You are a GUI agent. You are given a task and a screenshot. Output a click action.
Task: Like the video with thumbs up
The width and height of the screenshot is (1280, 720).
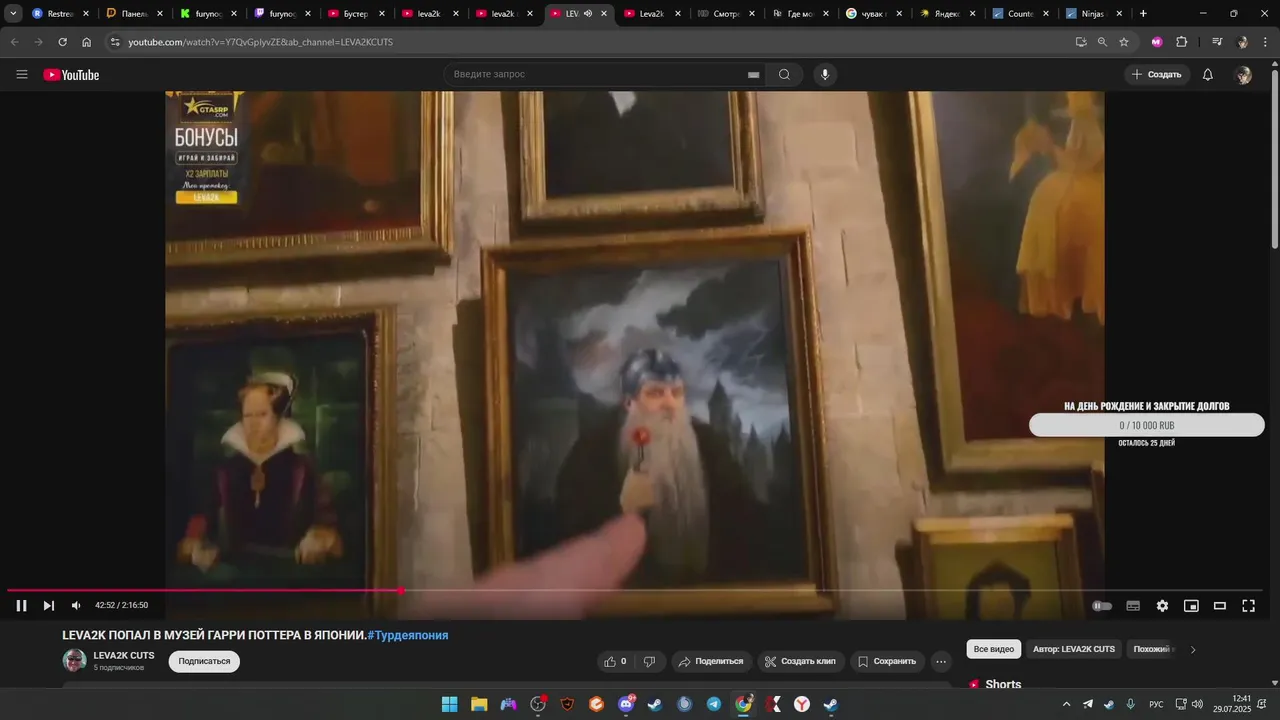tap(615, 661)
